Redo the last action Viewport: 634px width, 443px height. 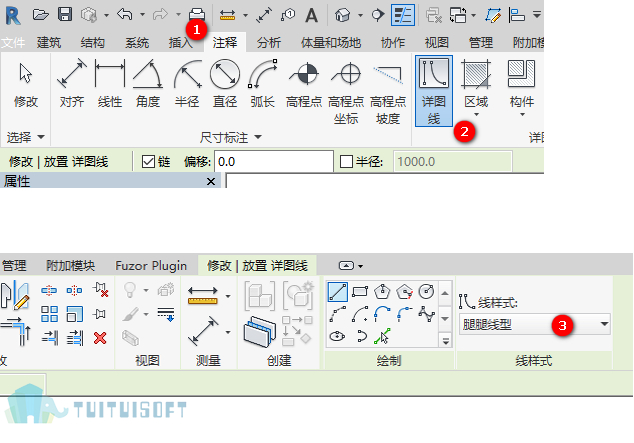click(x=160, y=15)
